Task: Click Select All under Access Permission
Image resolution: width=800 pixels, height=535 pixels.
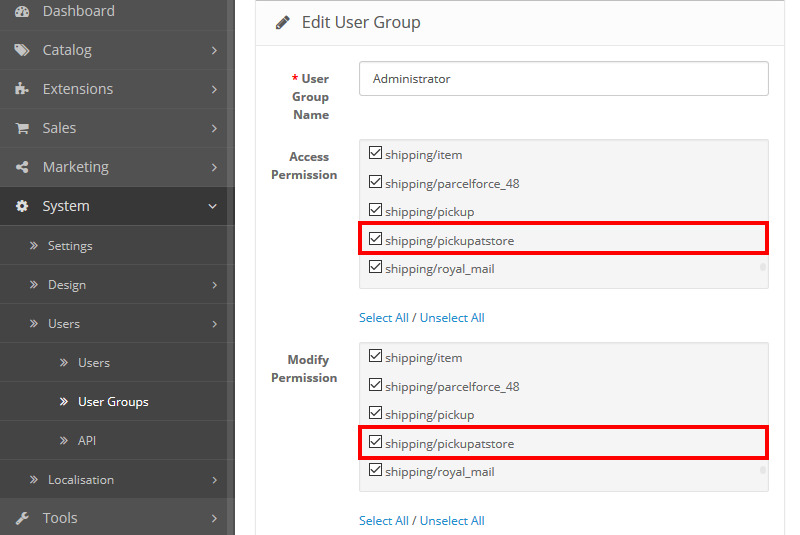Action: (383, 318)
